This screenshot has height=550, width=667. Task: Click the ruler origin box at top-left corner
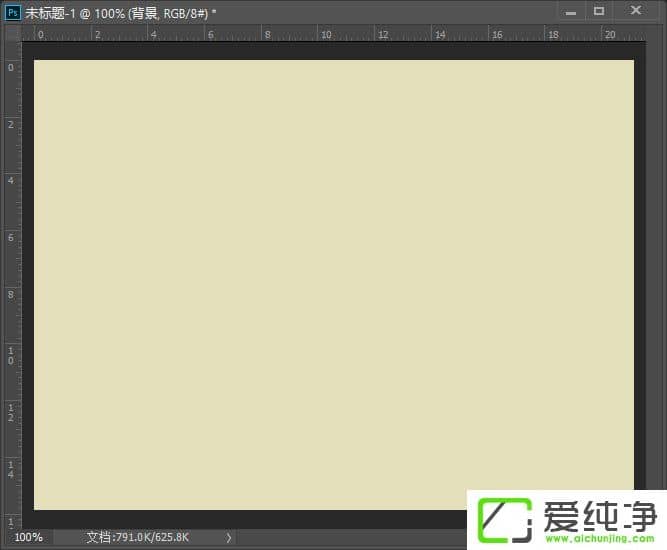click(12, 33)
